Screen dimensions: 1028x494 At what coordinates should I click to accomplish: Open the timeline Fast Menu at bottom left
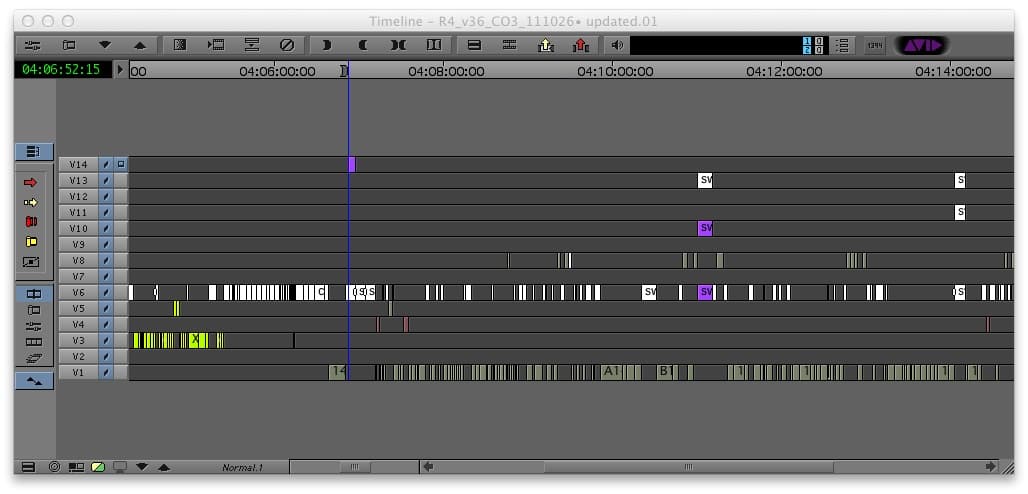(x=28, y=467)
